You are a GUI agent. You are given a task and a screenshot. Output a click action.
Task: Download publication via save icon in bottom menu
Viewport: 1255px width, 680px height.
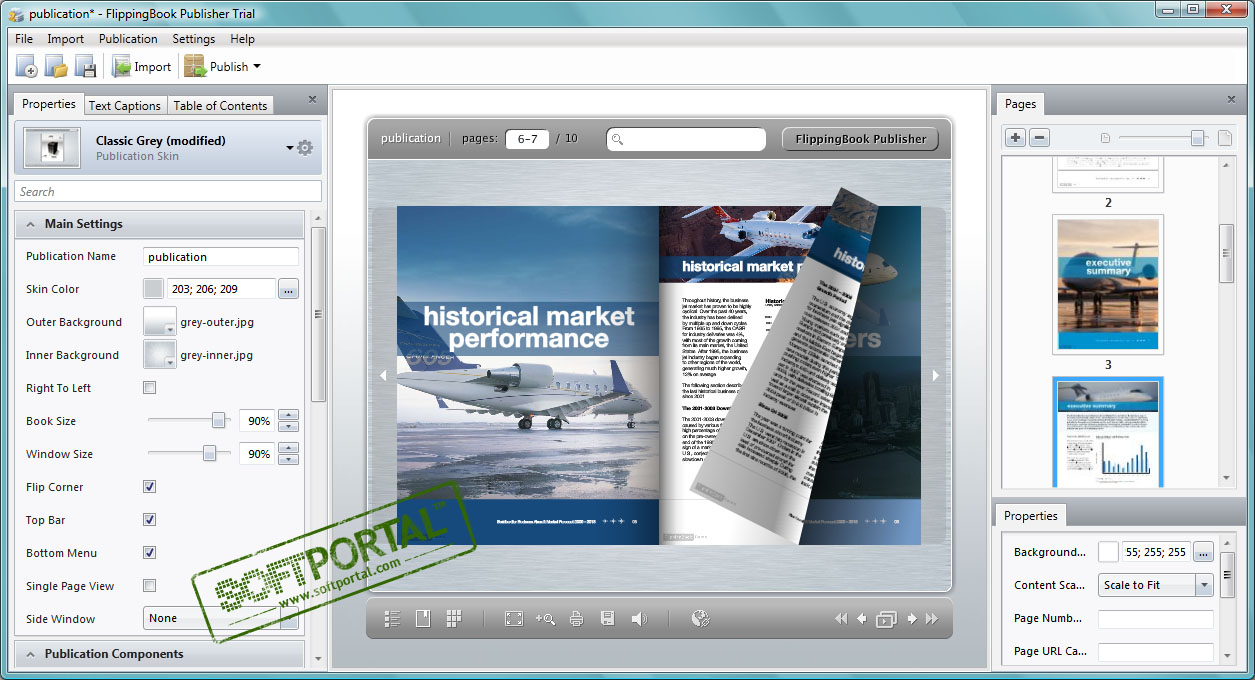click(607, 619)
